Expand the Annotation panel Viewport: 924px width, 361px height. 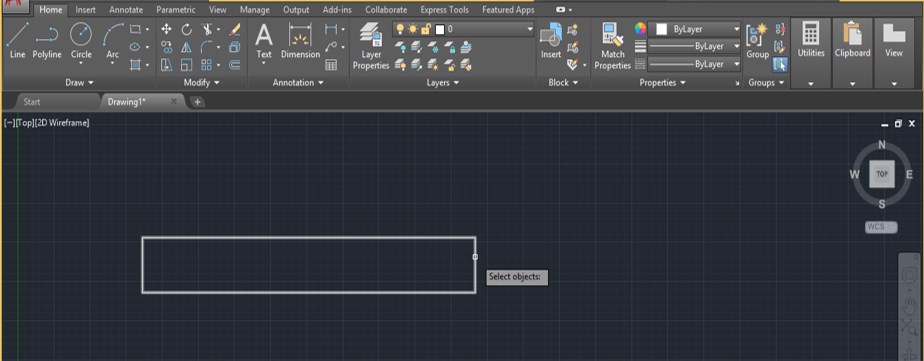click(298, 83)
